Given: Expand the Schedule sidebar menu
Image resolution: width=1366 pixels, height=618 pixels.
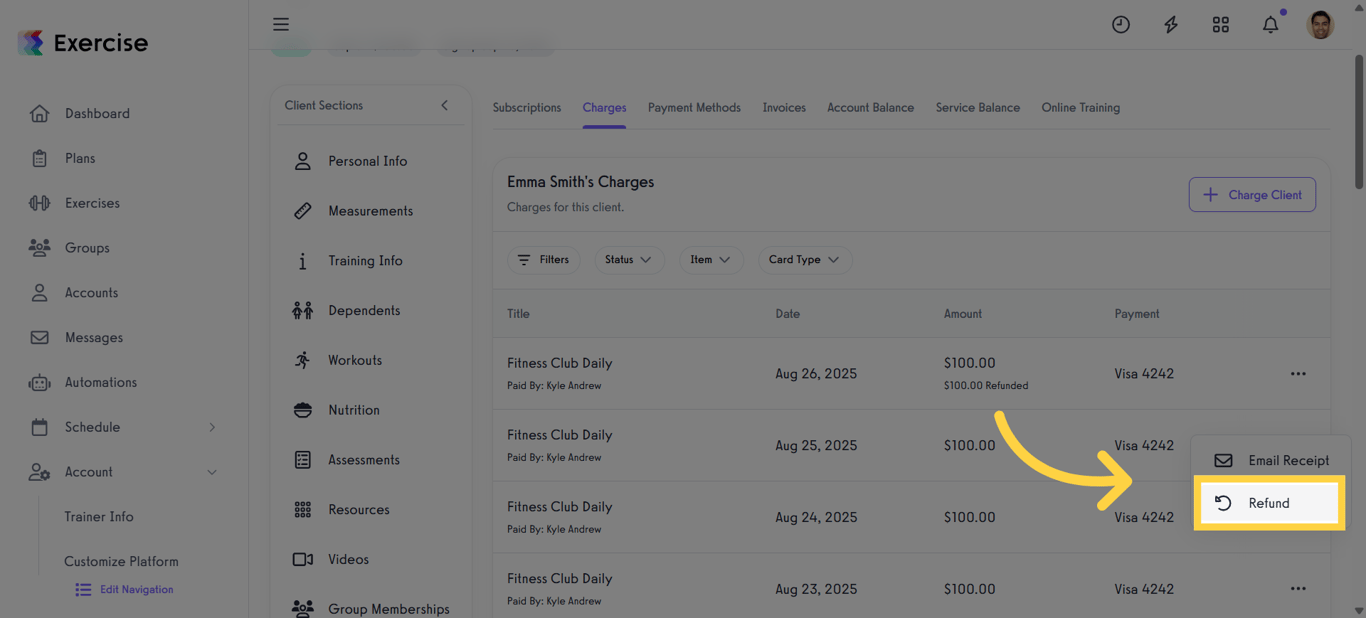Looking at the screenshot, I should (x=211, y=427).
